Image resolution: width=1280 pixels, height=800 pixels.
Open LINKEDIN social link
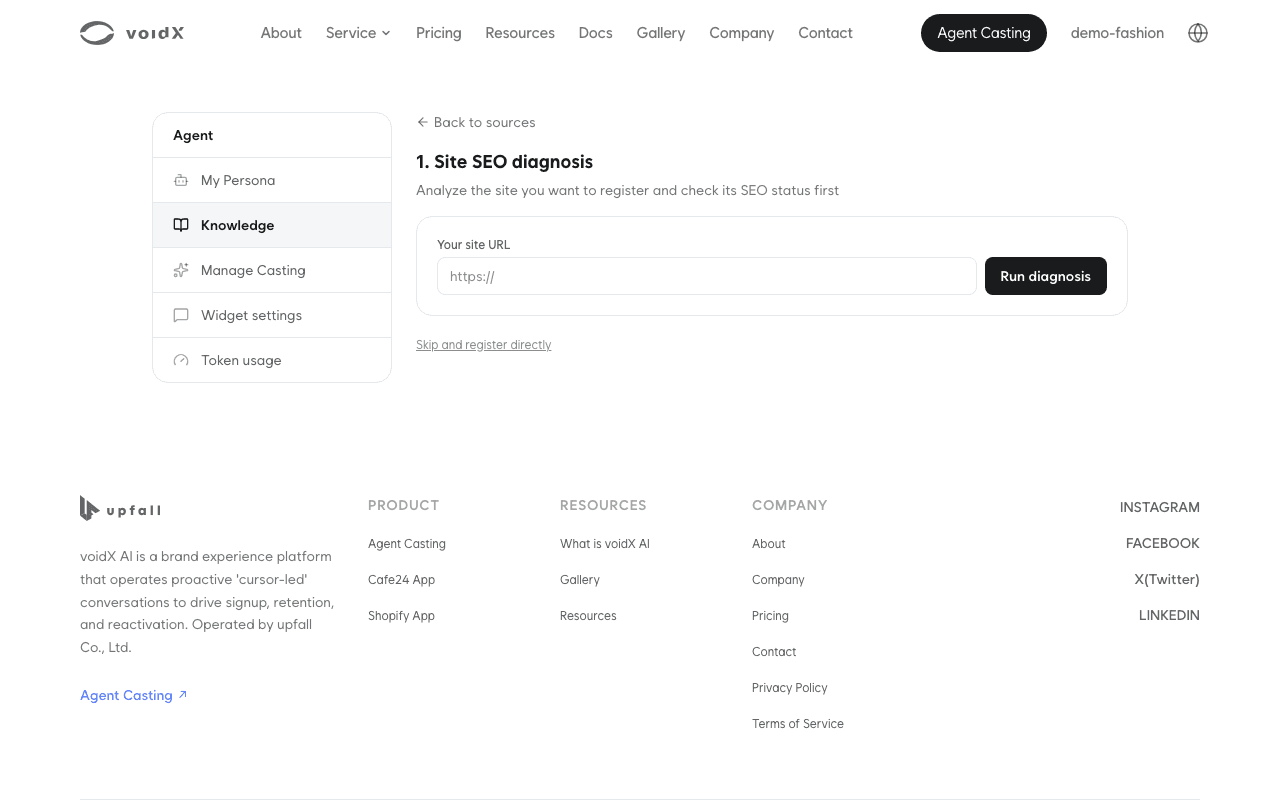coord(1169,615)
